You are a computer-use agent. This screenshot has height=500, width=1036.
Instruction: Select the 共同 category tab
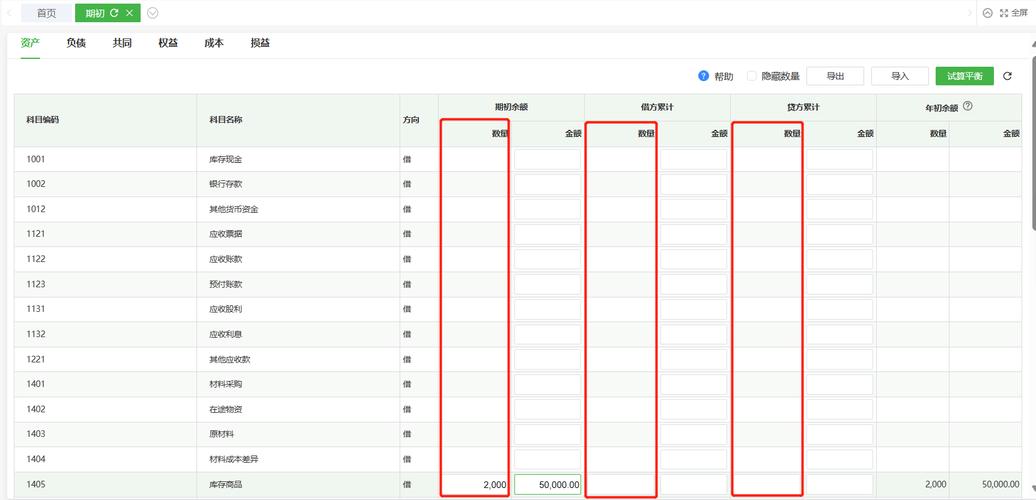coord(122,43)
